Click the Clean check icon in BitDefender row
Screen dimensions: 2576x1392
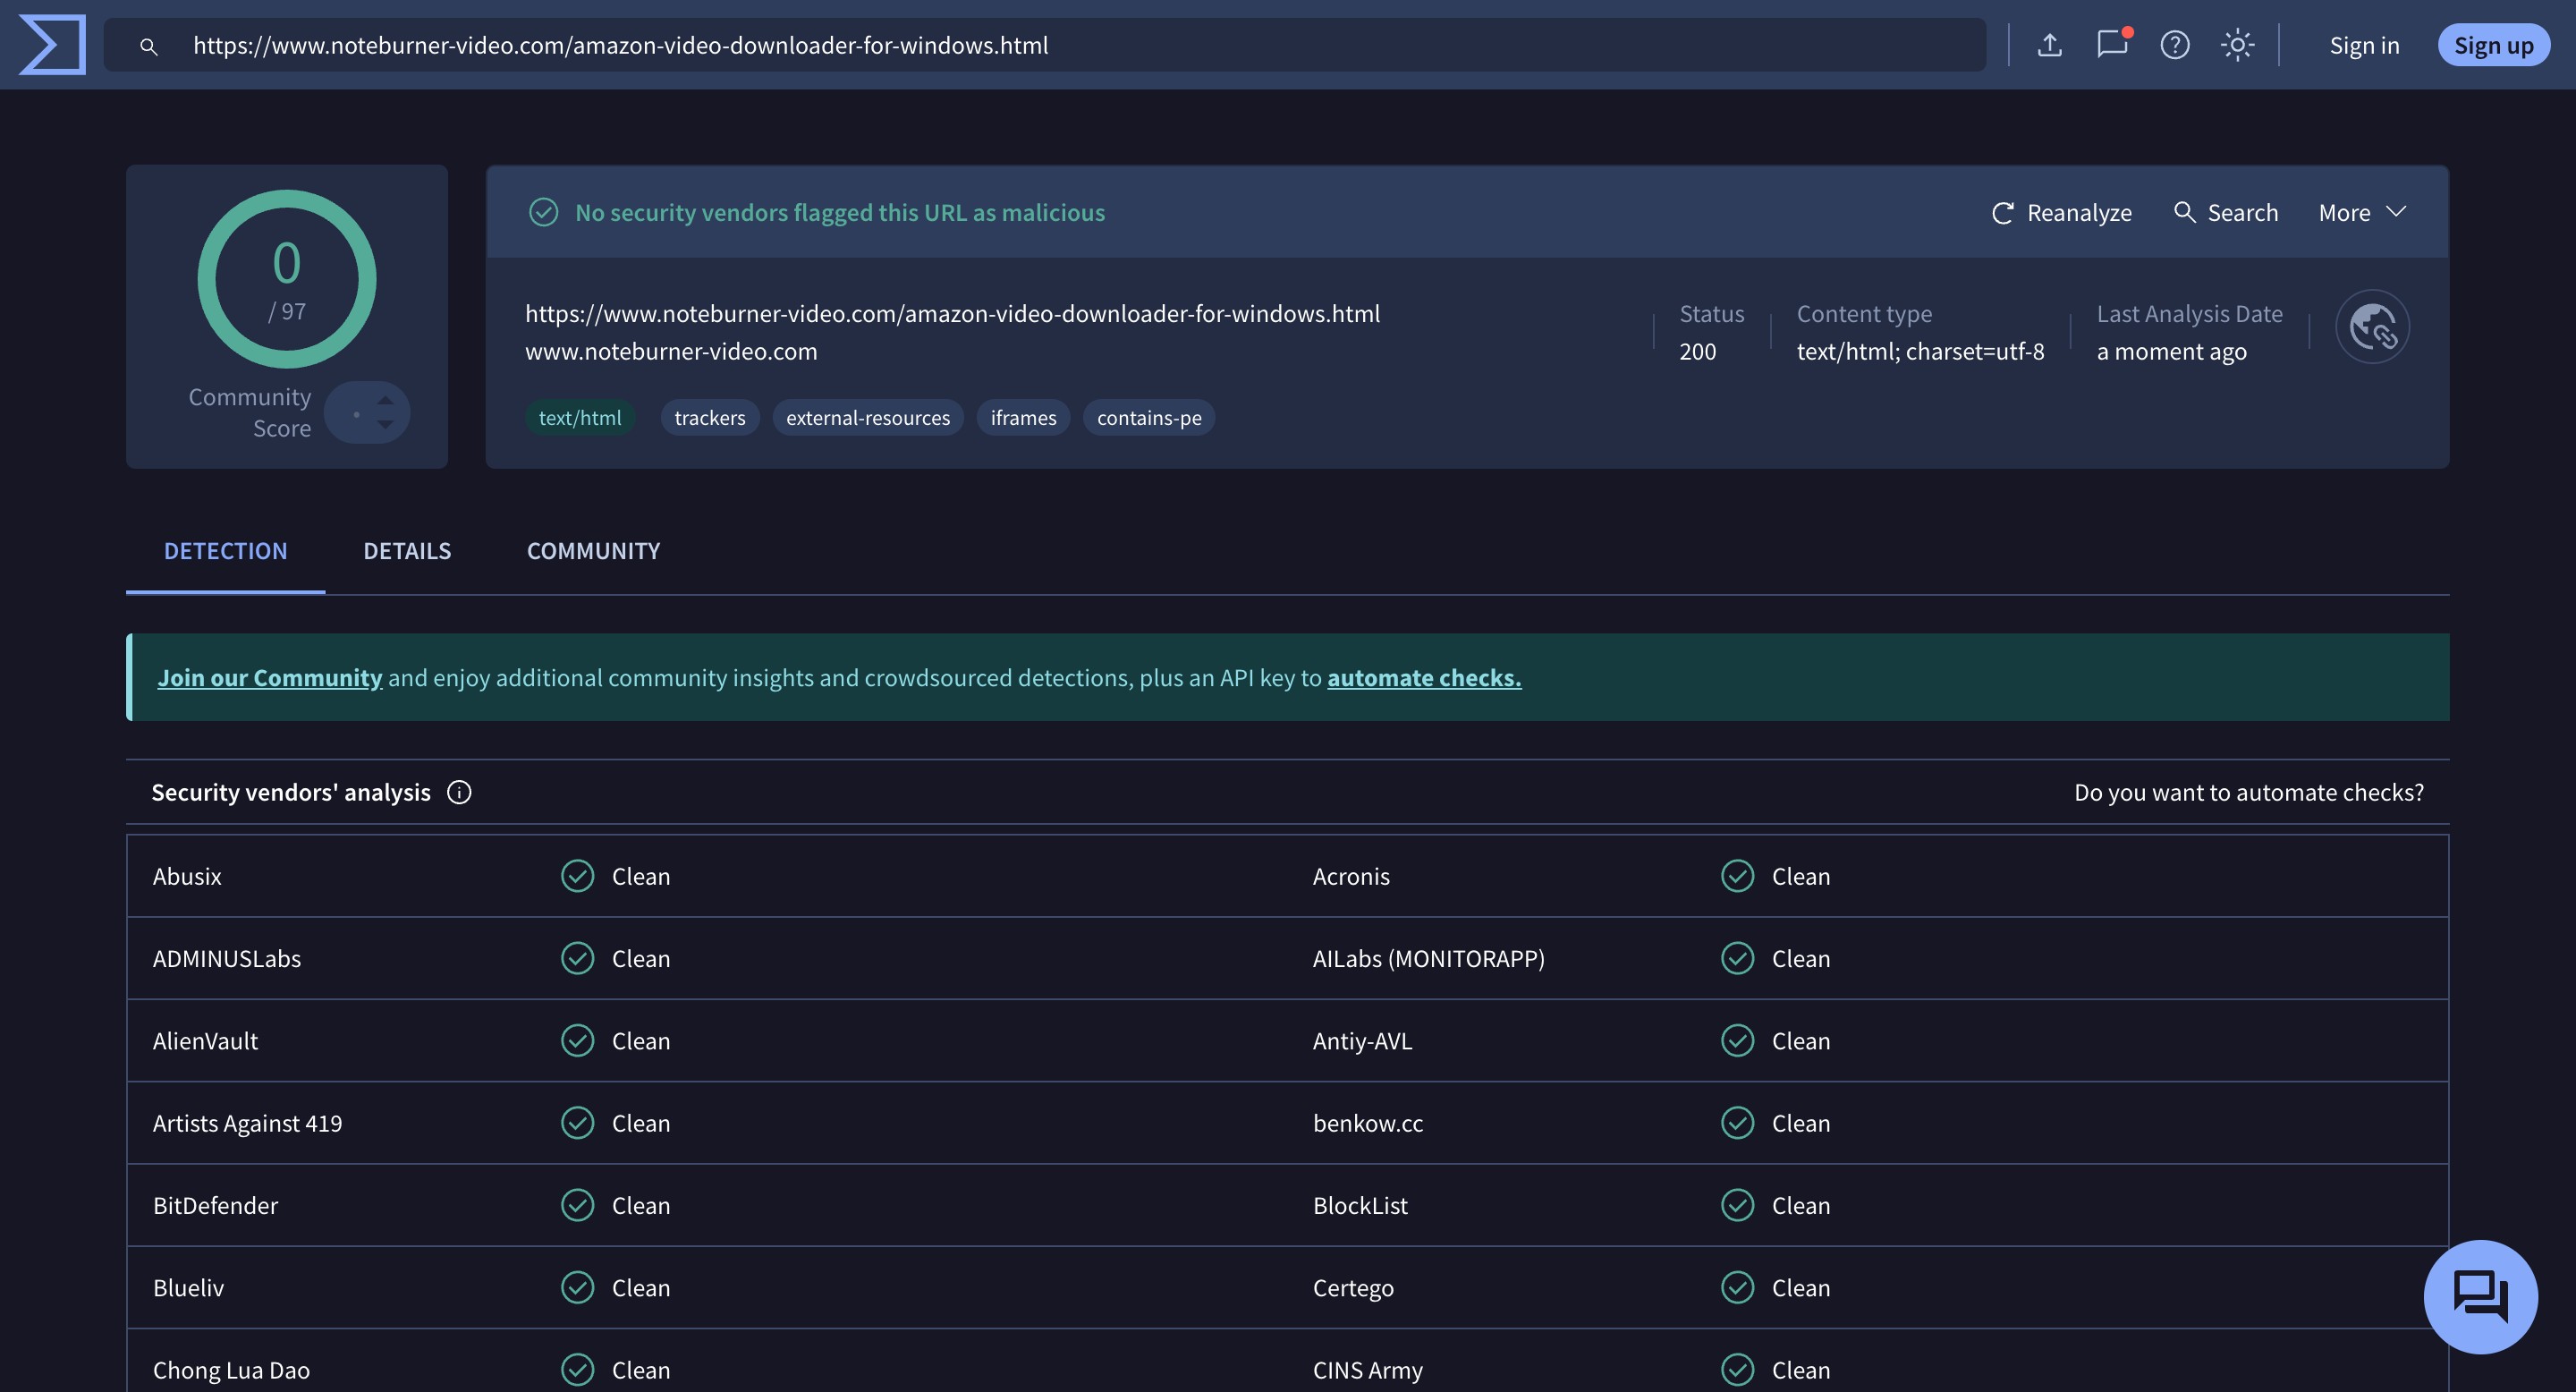(x=577, y=1205)
